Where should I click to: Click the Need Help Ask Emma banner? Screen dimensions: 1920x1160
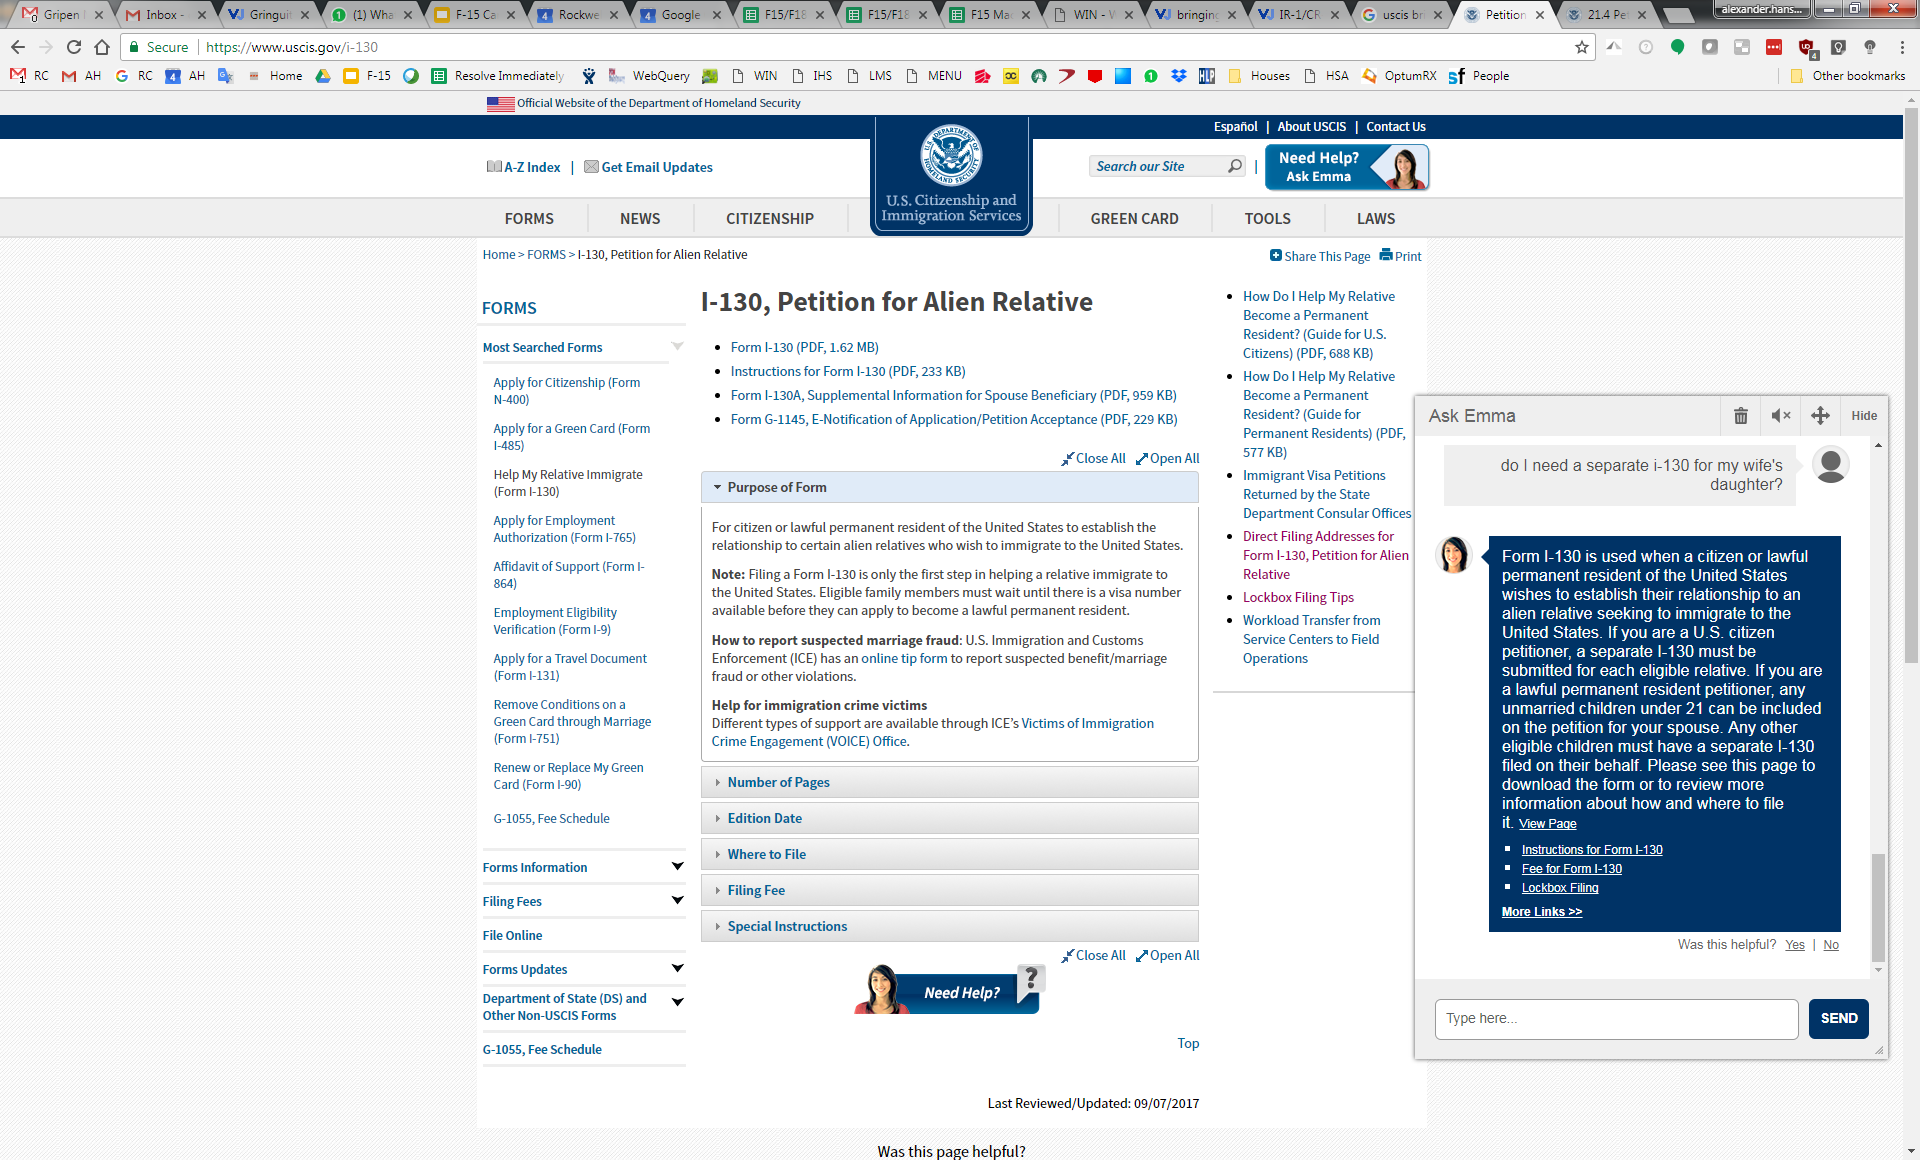tap(1347, 167)
